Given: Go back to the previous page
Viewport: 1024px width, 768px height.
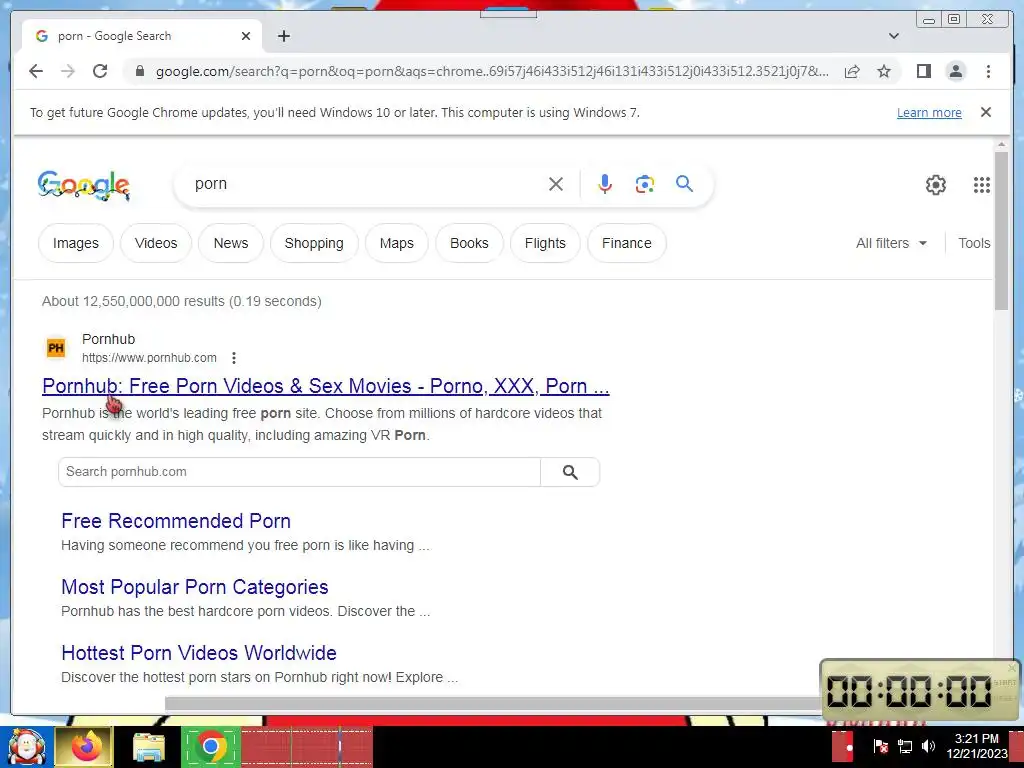Looking at the screenshot, I should pos(36,71).
